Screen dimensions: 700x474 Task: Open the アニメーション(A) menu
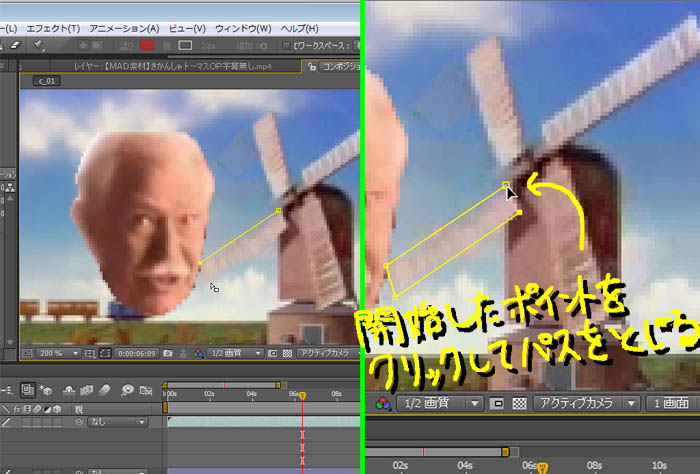(x=124, y=29)
